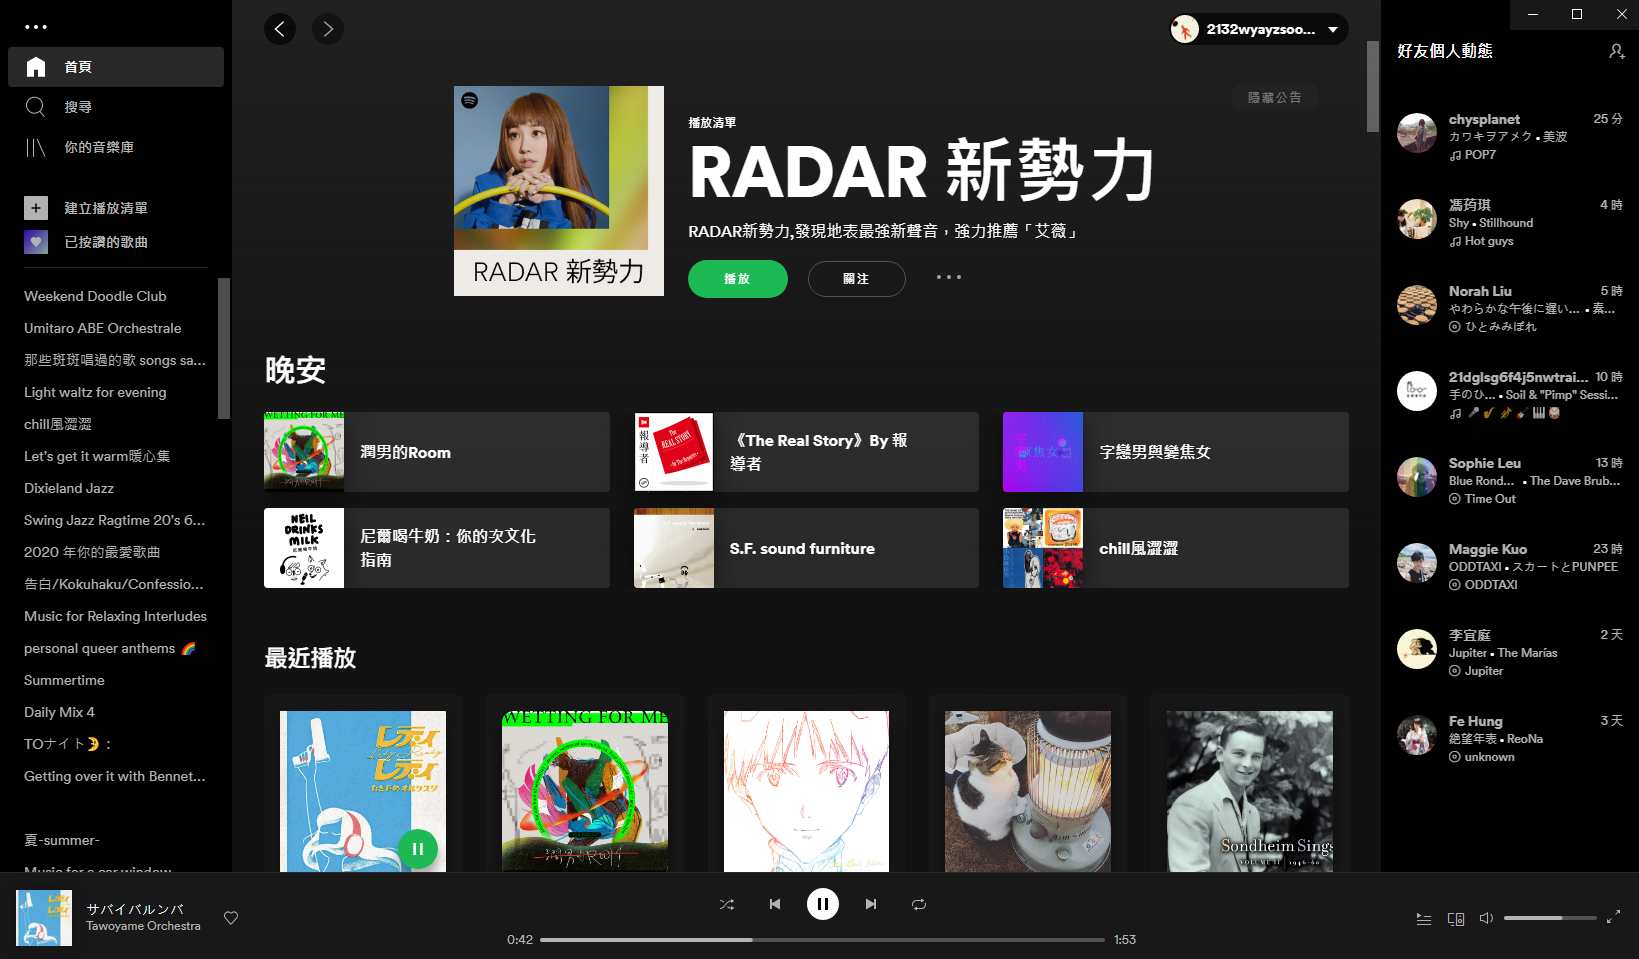1639x959 pixels.
Task: Open artist Tawoyame Orchestra link
Action: [143, 926]
